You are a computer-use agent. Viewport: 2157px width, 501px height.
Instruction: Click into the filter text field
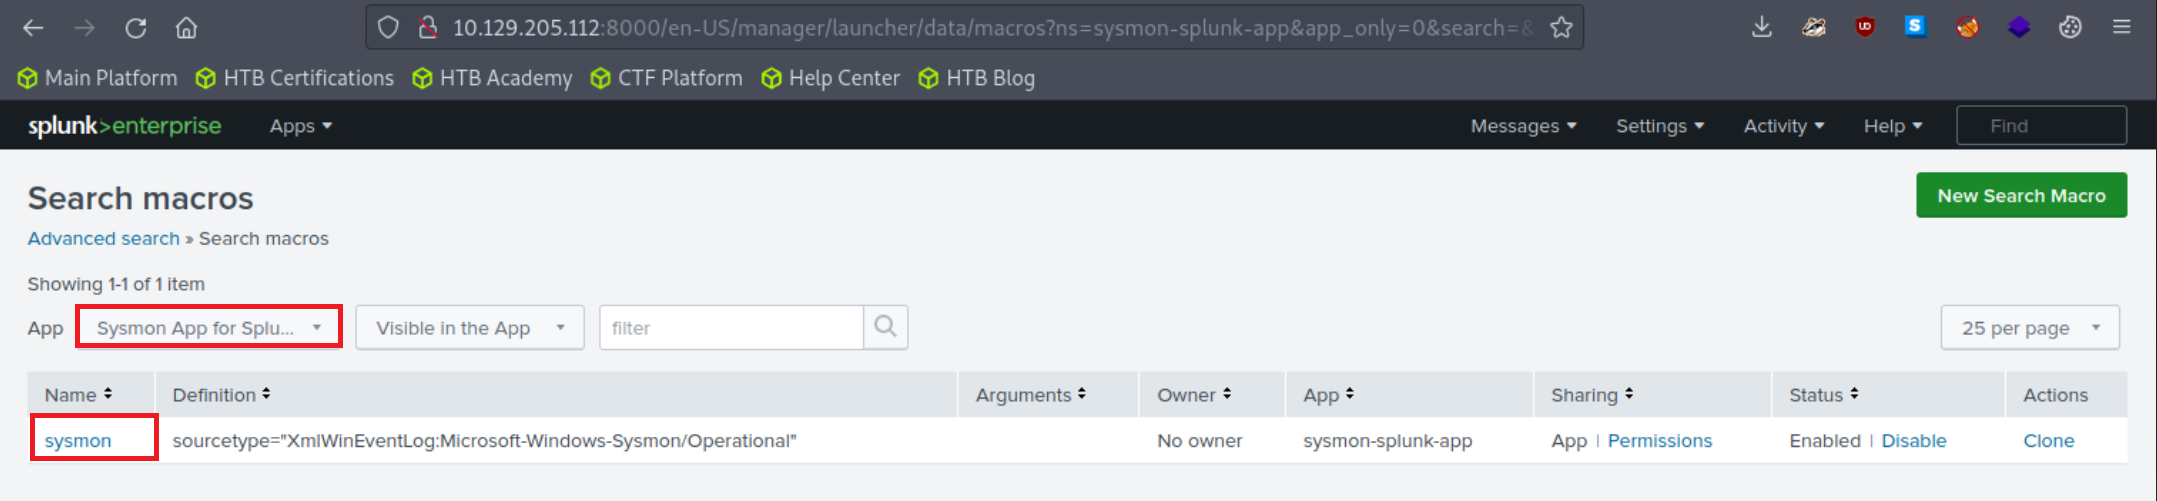coord(731,328)
